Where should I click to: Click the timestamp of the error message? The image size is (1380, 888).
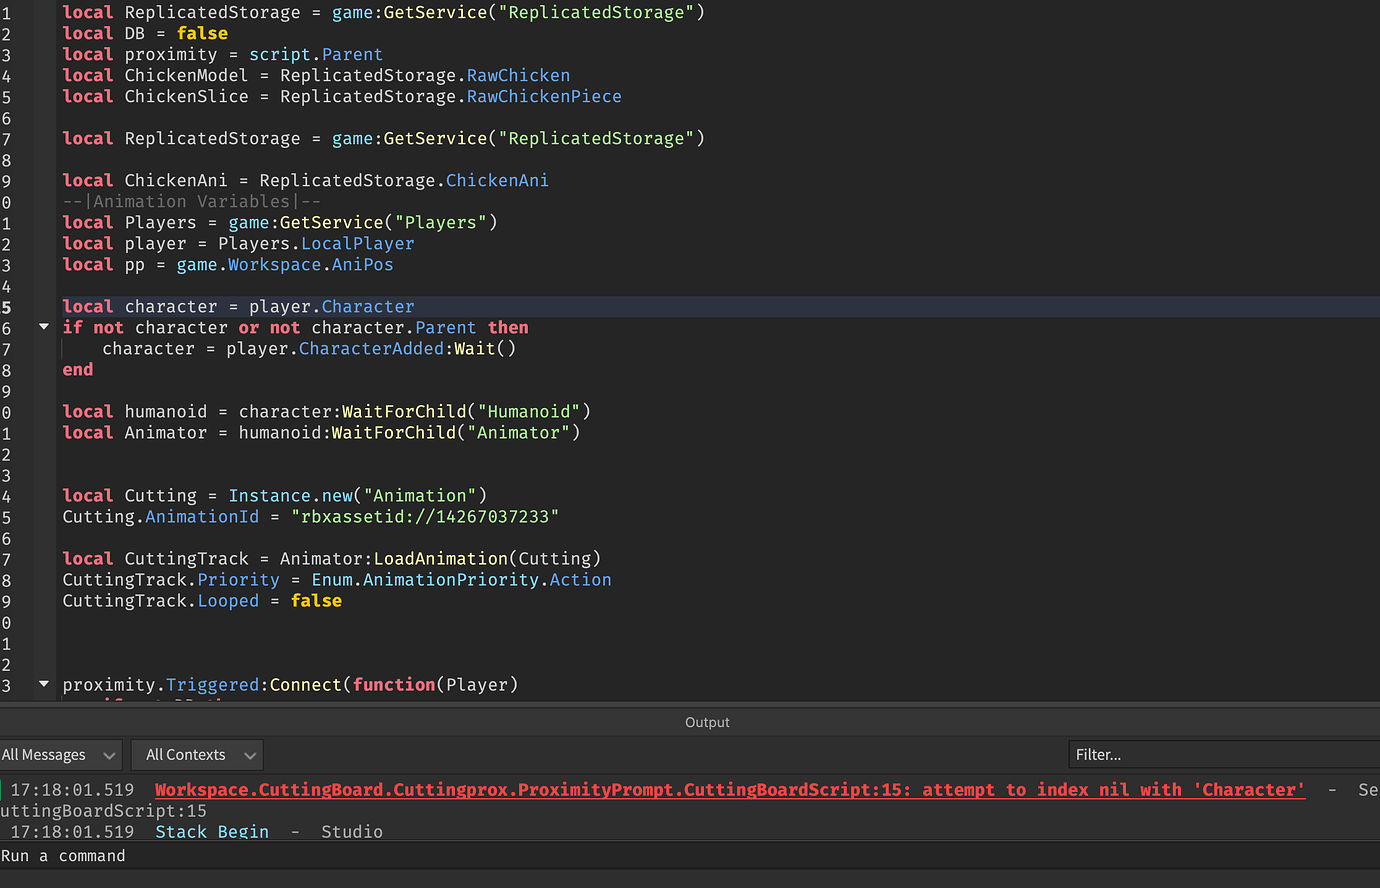[74, 789]
